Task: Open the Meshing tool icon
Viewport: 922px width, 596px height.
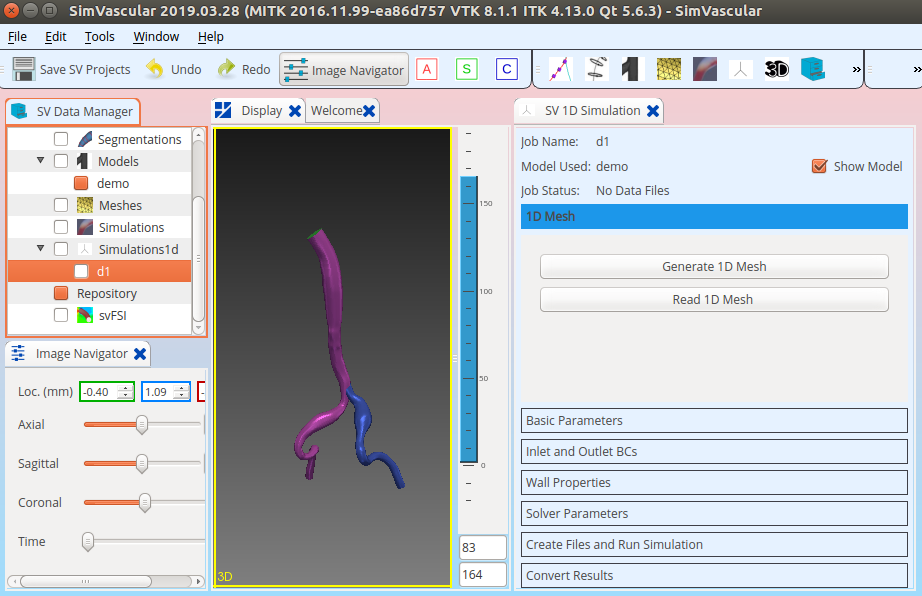Action: pos(667,70)
